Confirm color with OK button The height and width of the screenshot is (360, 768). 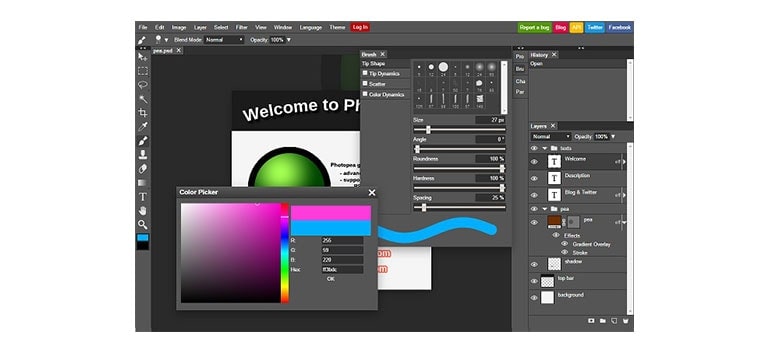331,279
